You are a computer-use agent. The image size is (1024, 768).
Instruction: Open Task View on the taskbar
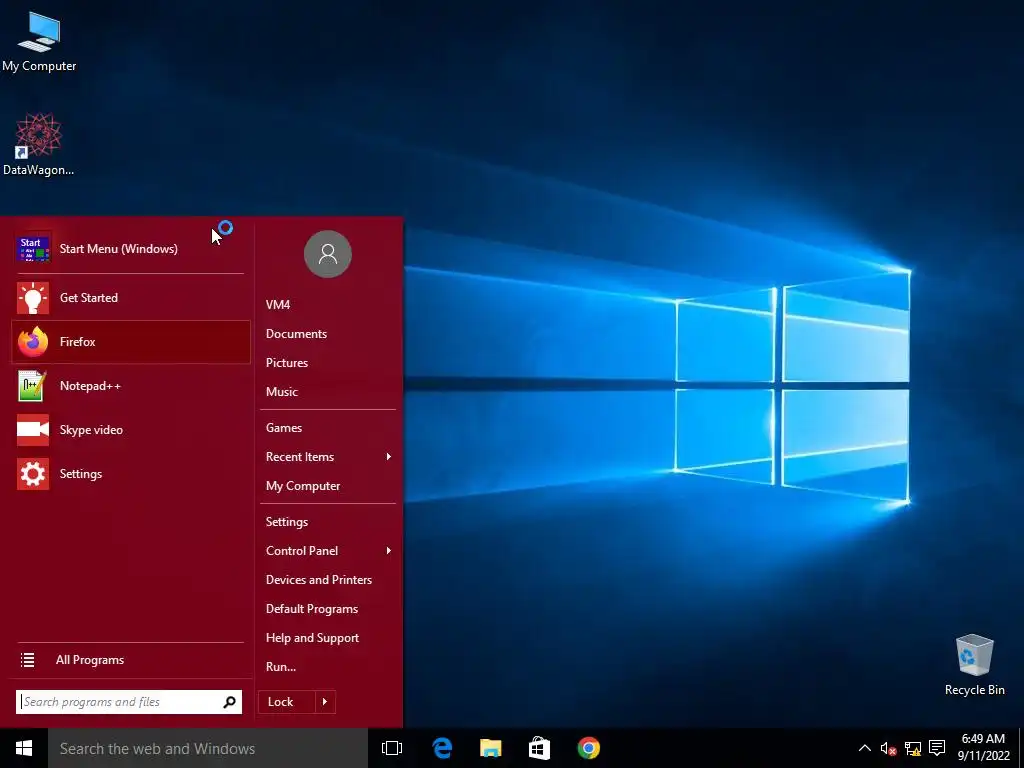(x=392, y=748)
